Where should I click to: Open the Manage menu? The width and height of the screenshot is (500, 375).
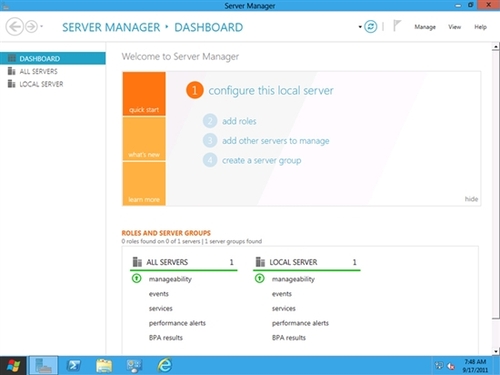tap(425, 27)
